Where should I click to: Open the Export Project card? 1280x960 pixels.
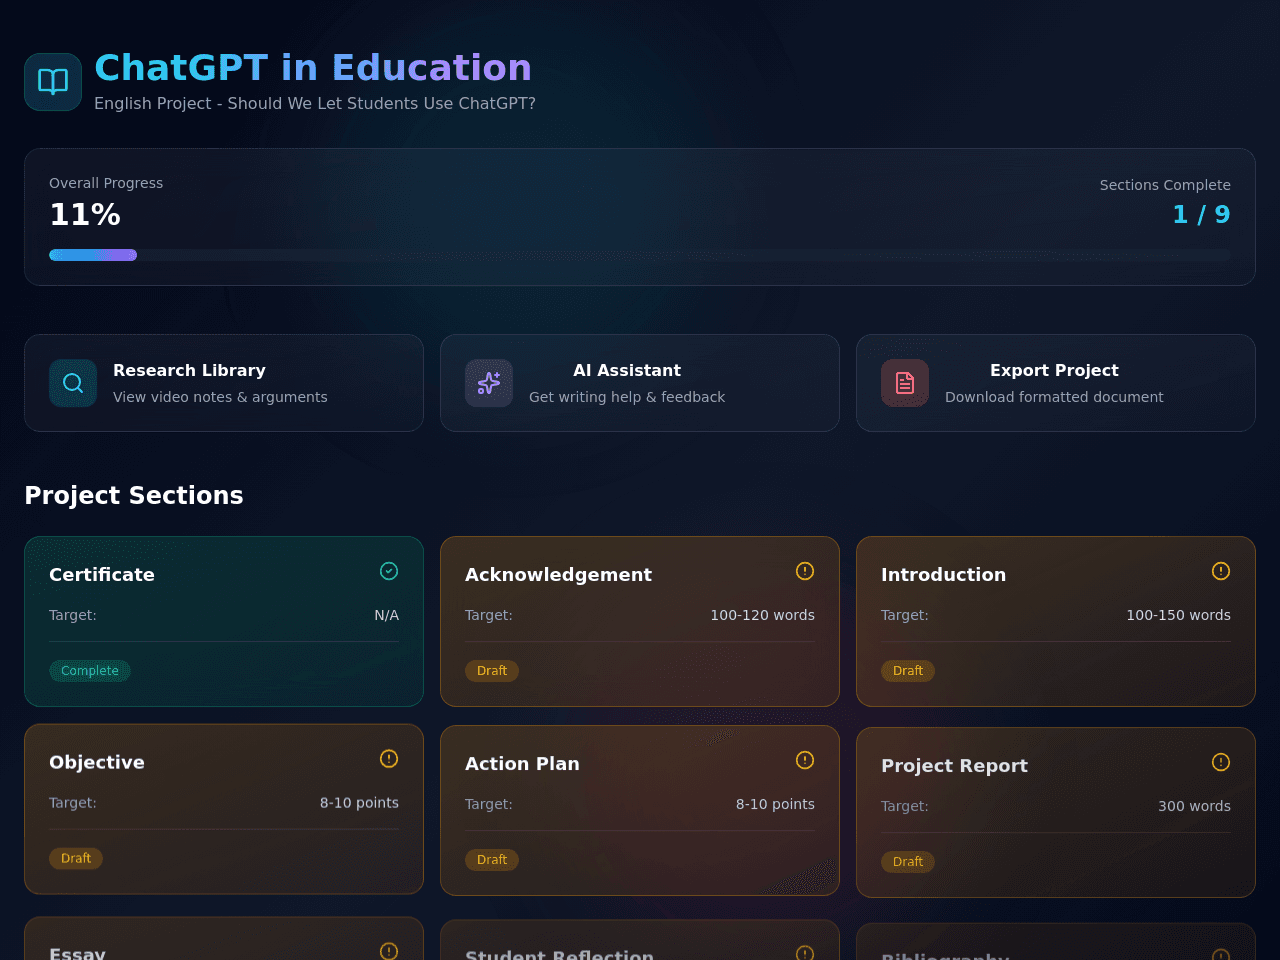[x=1056, y=383]
